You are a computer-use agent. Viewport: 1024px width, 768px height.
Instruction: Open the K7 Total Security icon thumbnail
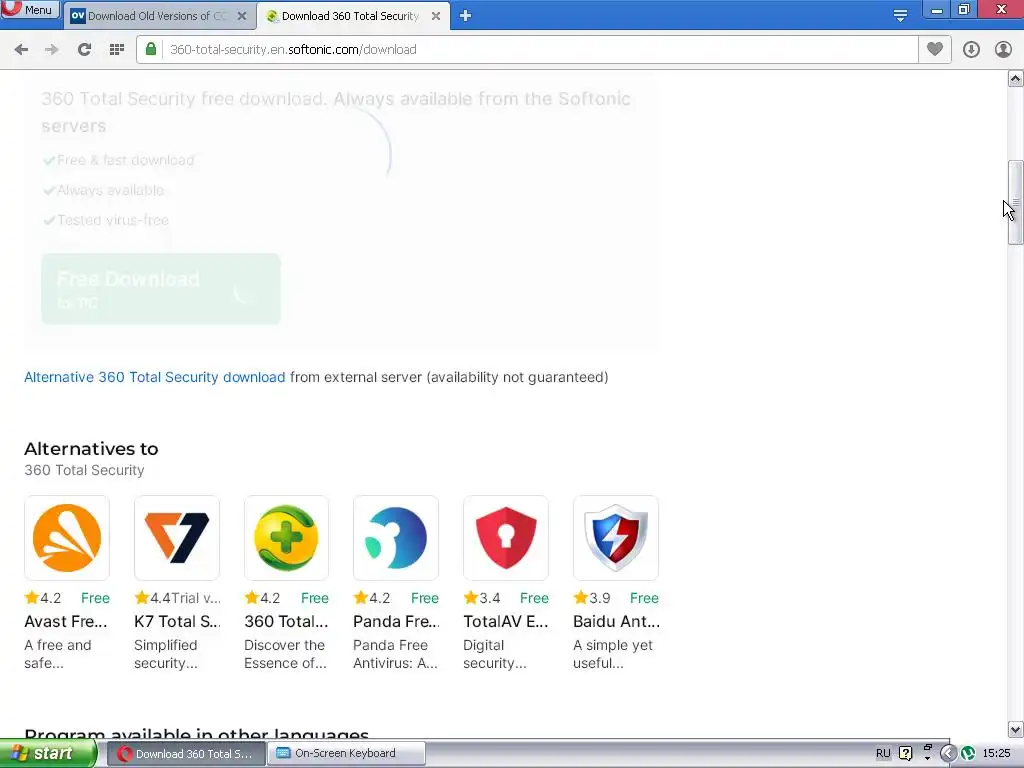point(176,537)
